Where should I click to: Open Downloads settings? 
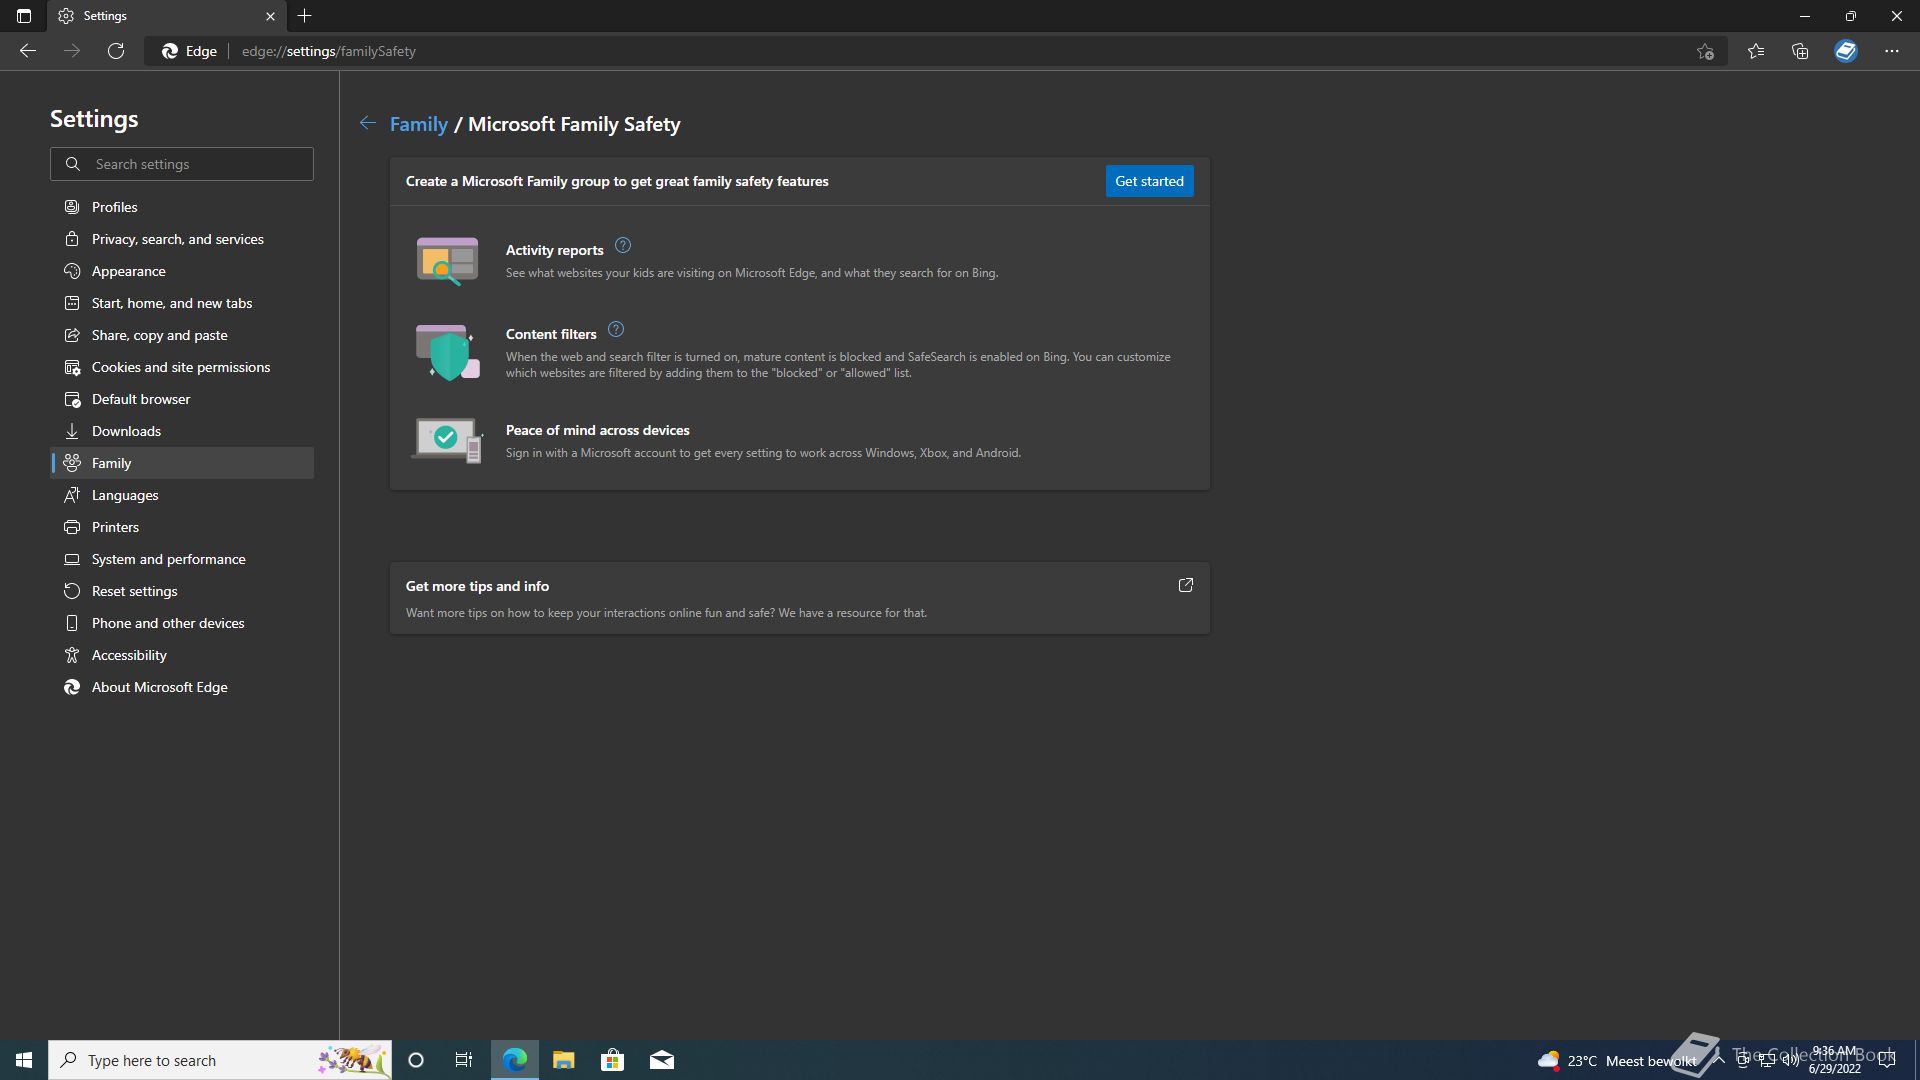click(182, 431)
